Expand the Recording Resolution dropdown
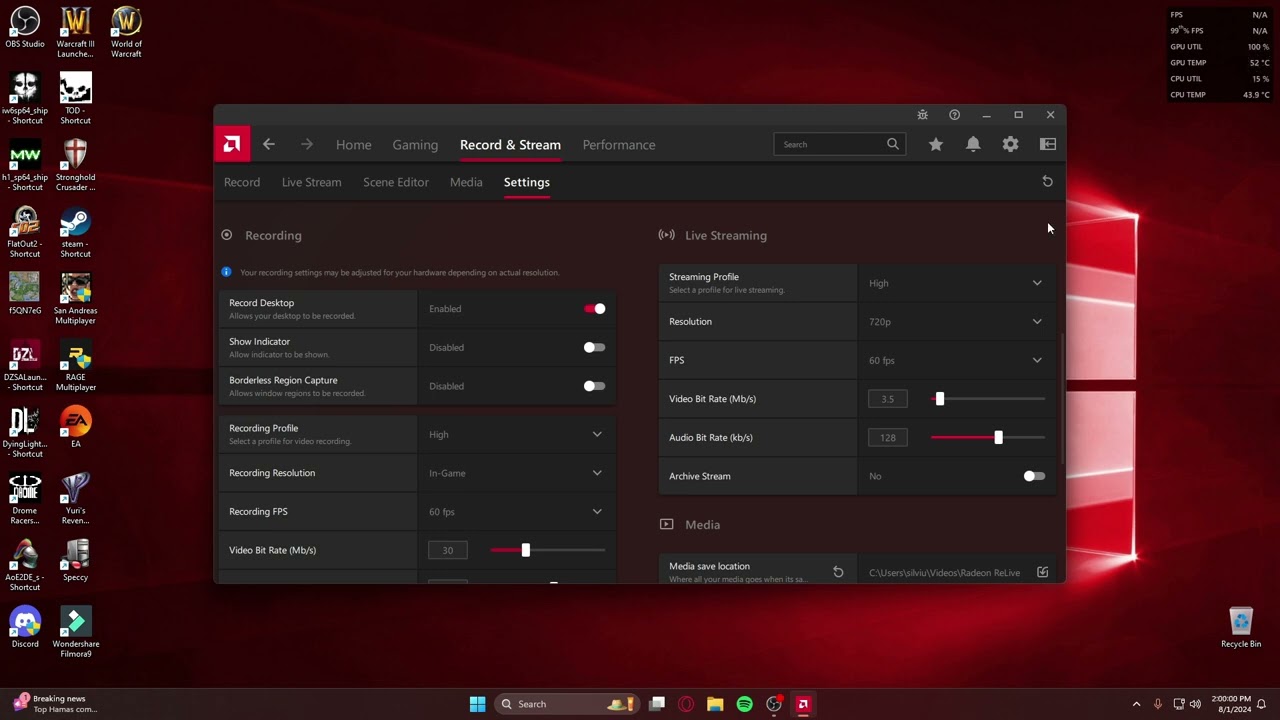The height and width of the screenshot is (720, 1280). 516,473
